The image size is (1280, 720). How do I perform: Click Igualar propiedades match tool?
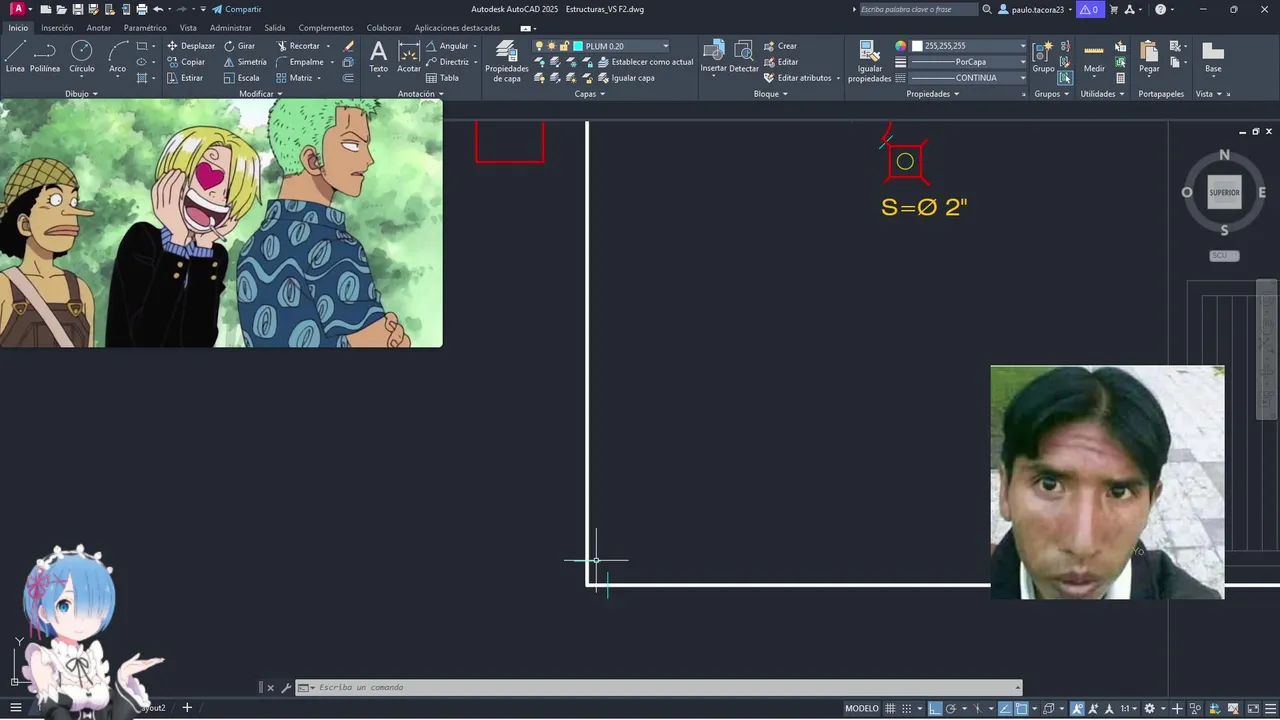pyautogui.click(x=869, y=62)
